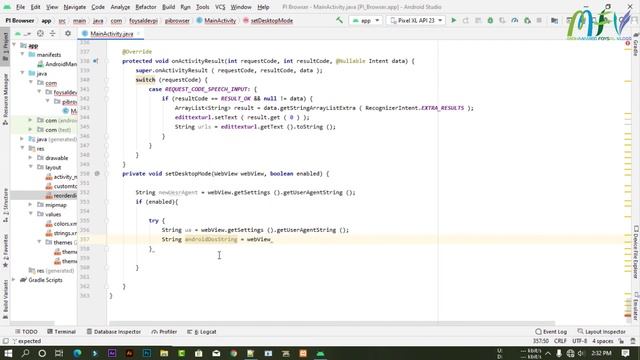Viewport: 640px width, 360px height.
Task: Open the device dropdown 'Pixel XL API 23'
Action: [416, 20]
